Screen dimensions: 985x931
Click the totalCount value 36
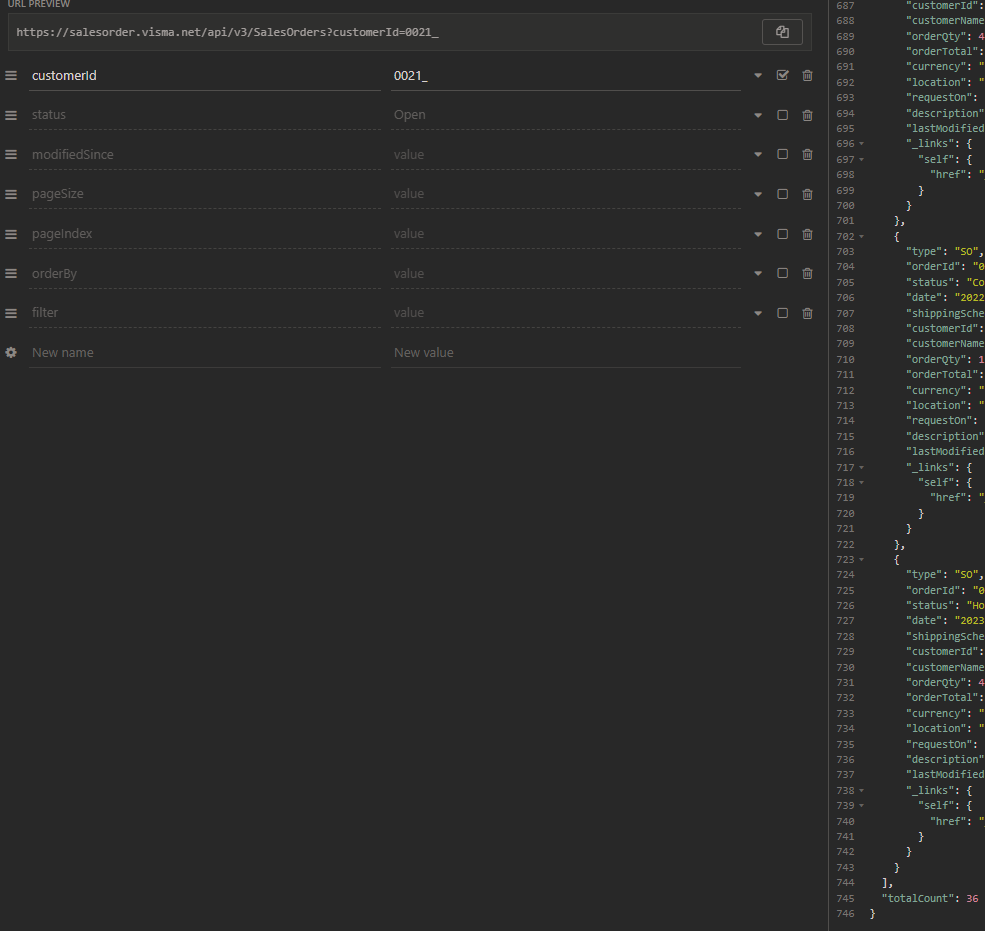(972, 898)
